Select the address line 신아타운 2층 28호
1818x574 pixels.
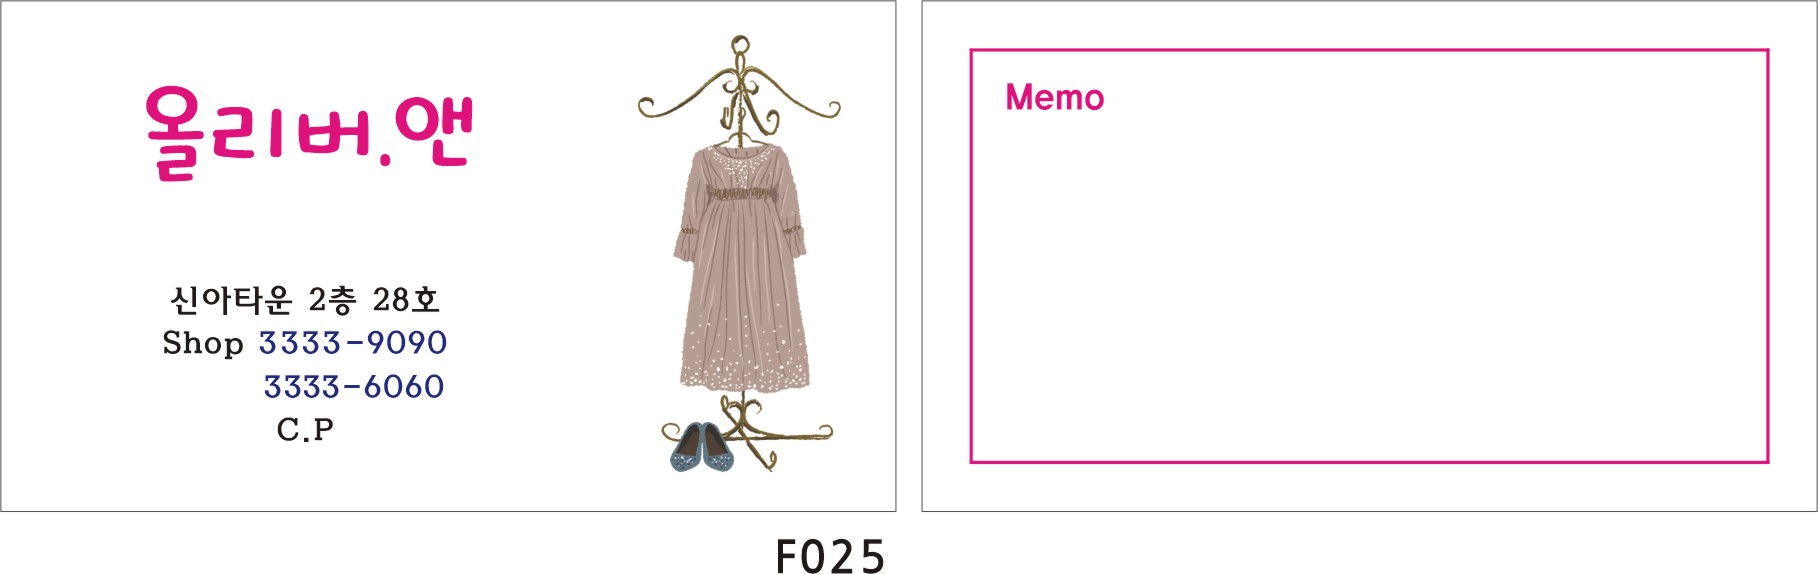[305, 299]
